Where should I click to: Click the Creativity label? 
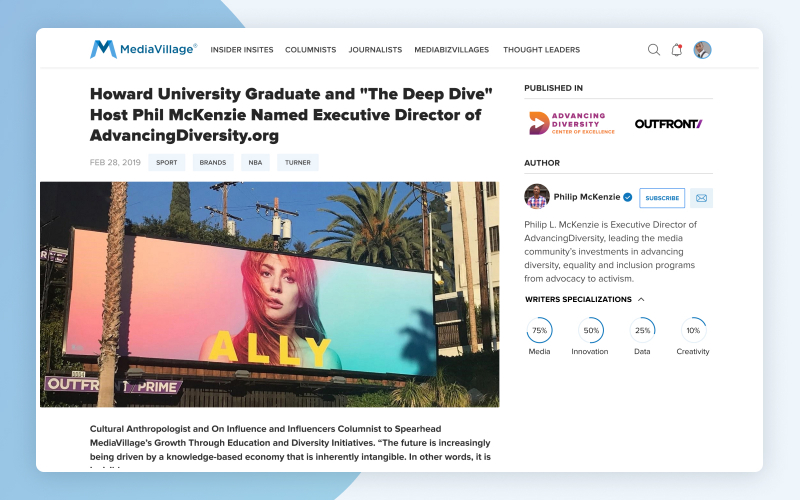pos(693,352)
